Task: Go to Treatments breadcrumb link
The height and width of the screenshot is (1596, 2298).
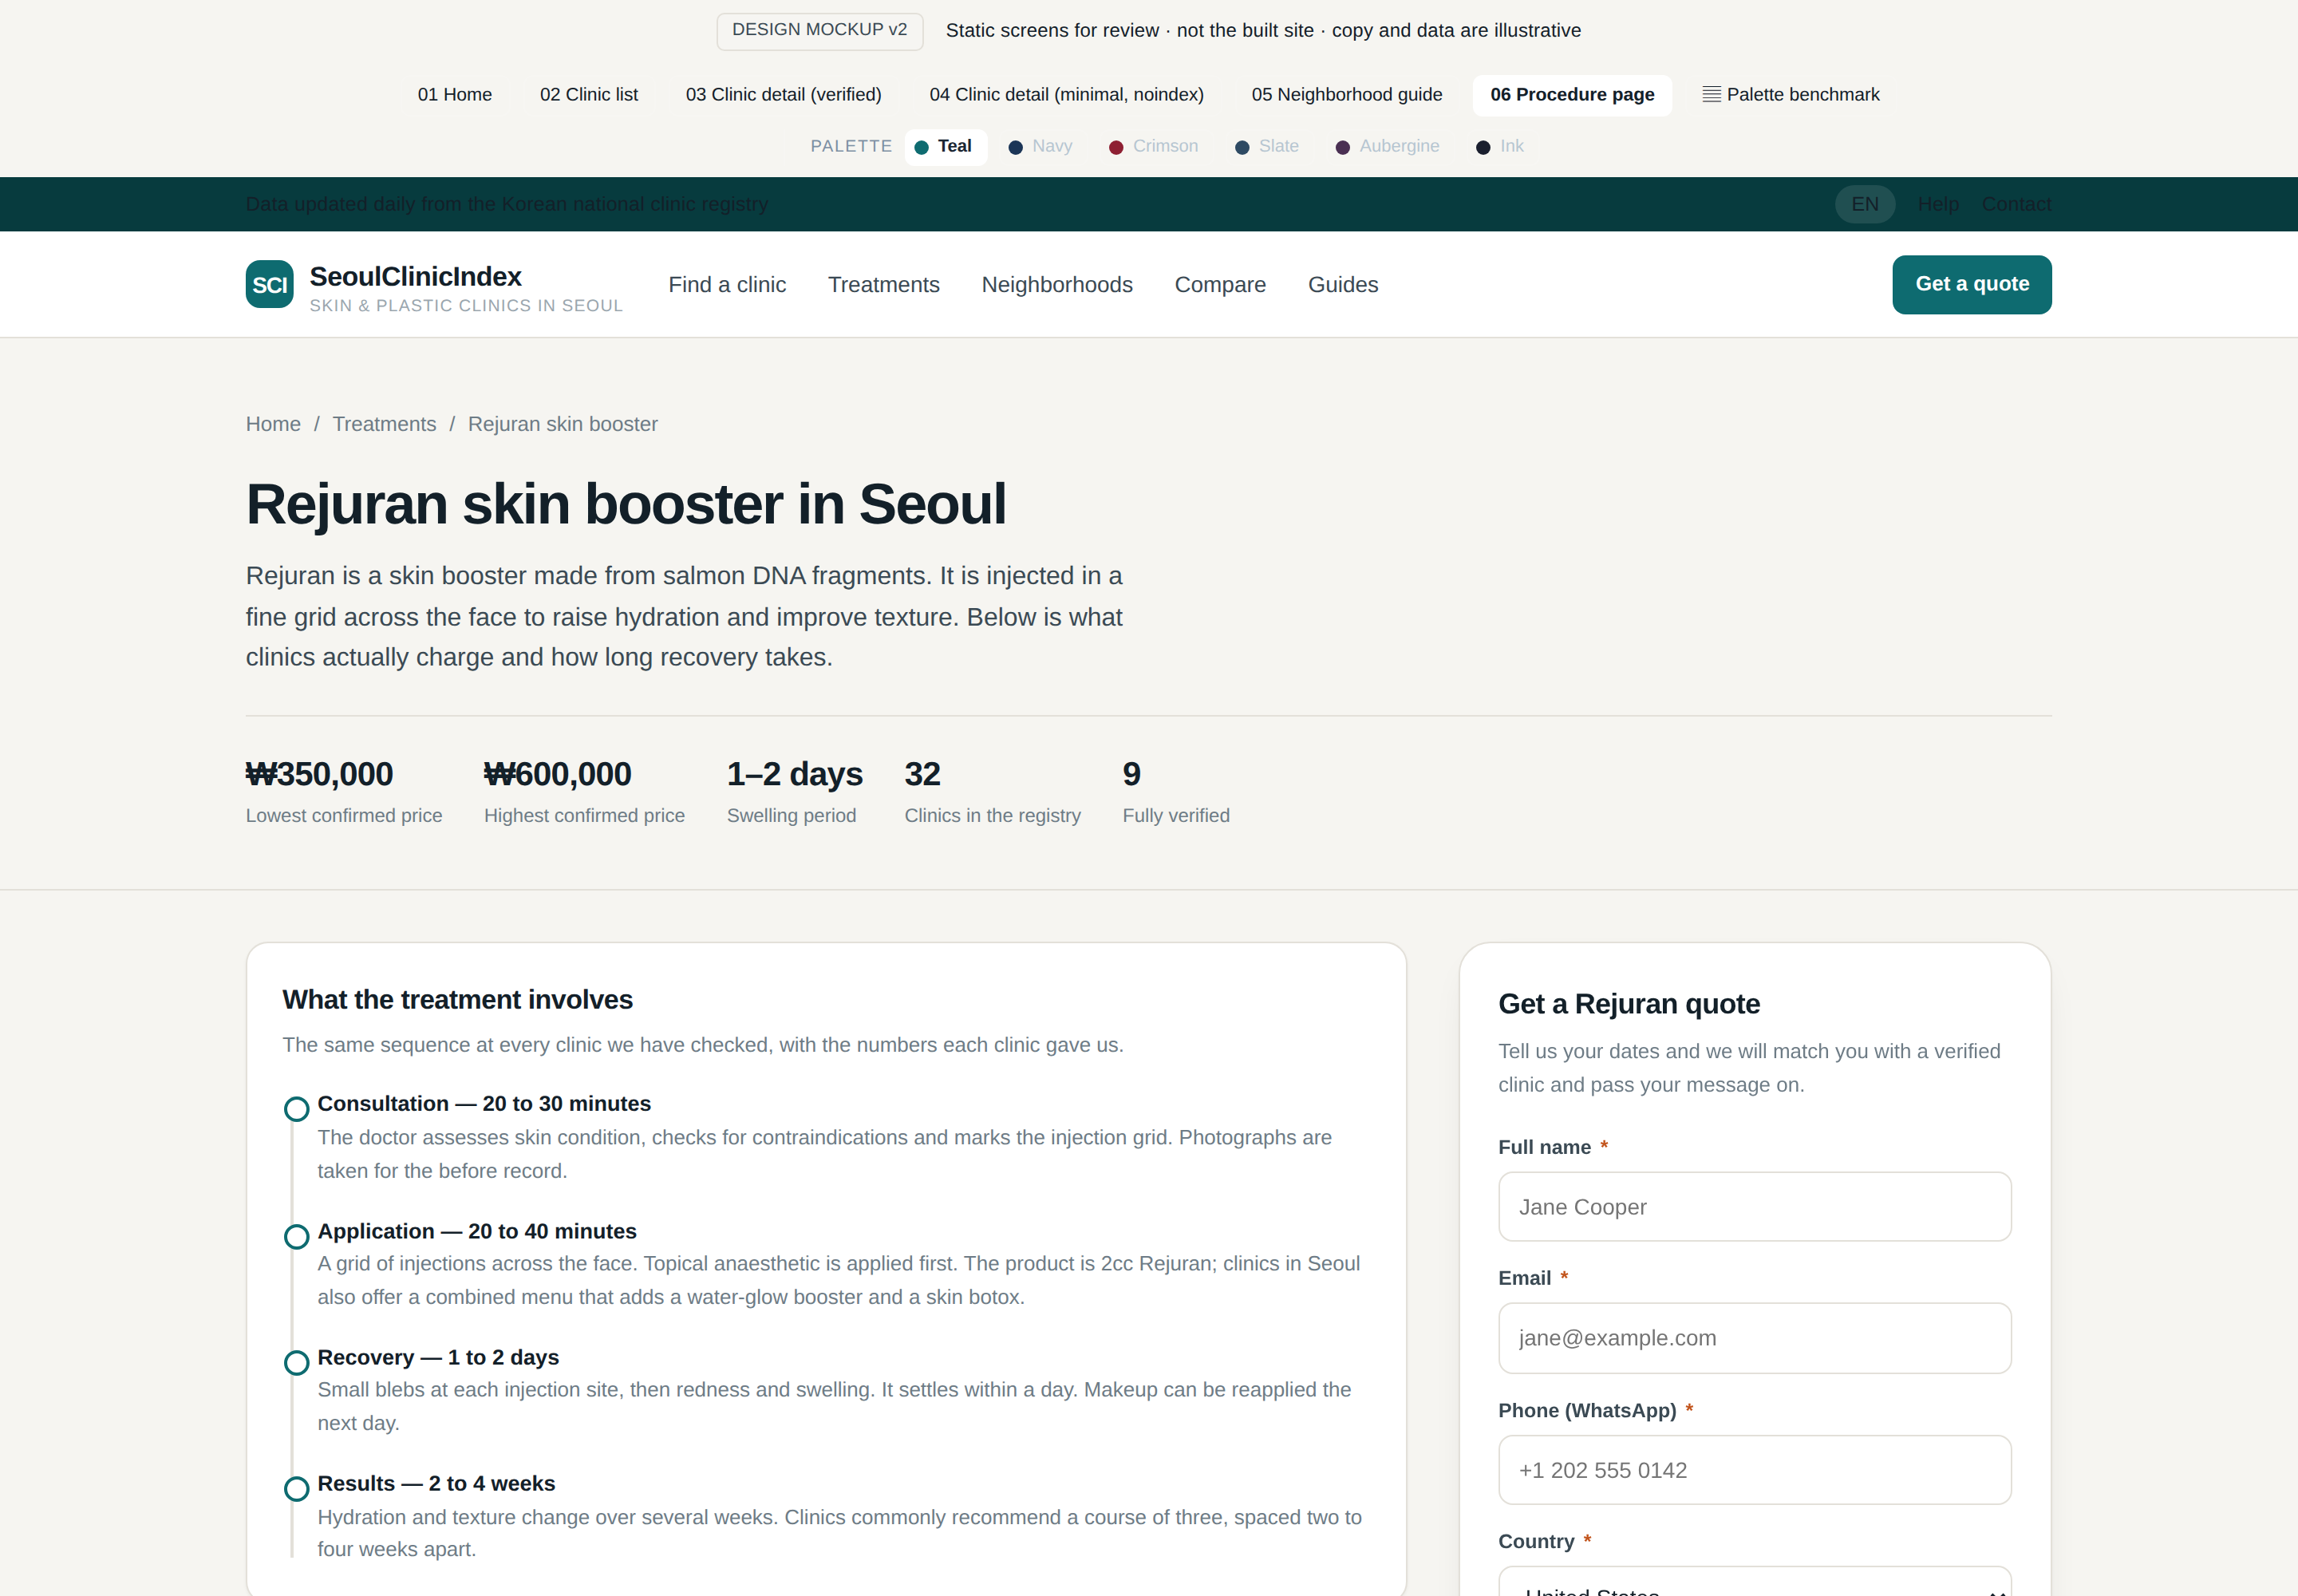Action: 384,424
